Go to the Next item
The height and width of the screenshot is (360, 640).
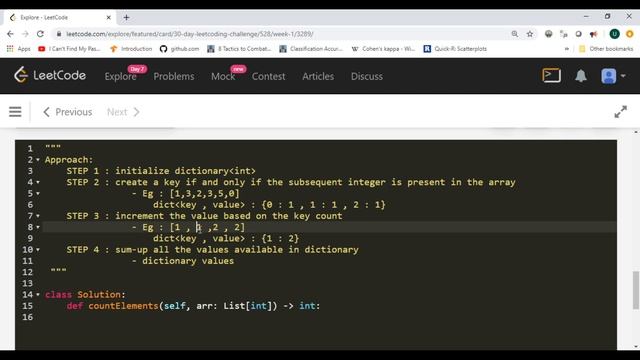(x=123, y=112)
